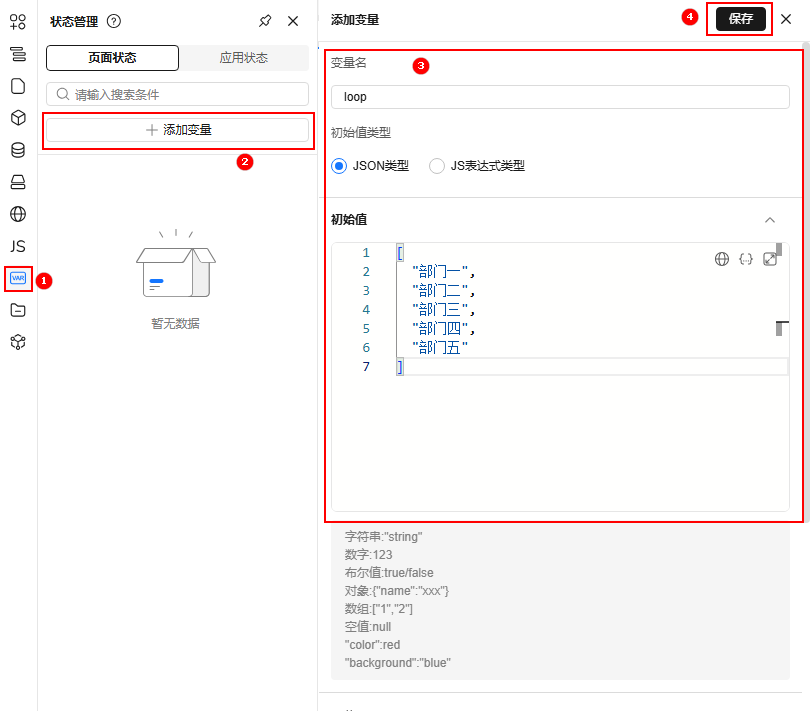The image size is (810, 711).
Task: Select the JS表达式类型 radio button
Action: (437, 166)
